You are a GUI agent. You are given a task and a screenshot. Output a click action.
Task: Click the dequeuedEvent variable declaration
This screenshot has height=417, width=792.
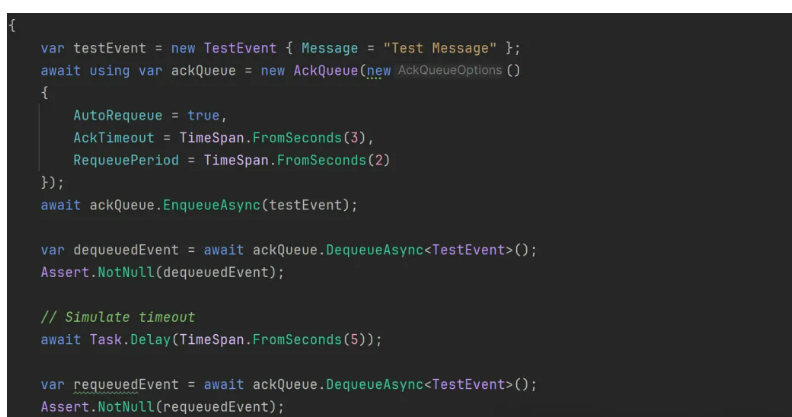[126, 250]
